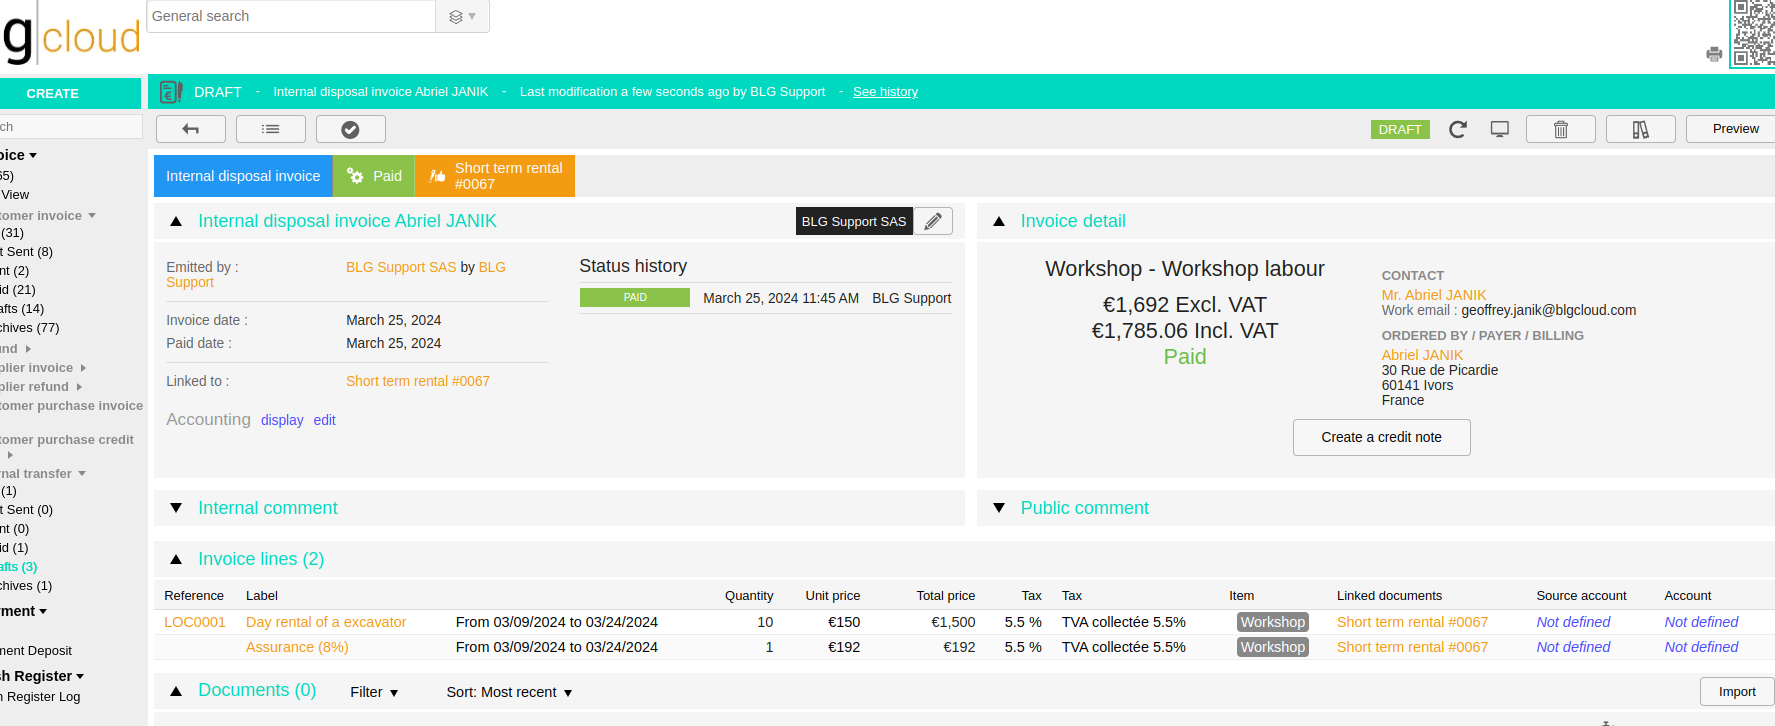The height and width of the screenshot is (726, 1775).
Task: Click the refresh icon
Action: point(1458,129)
